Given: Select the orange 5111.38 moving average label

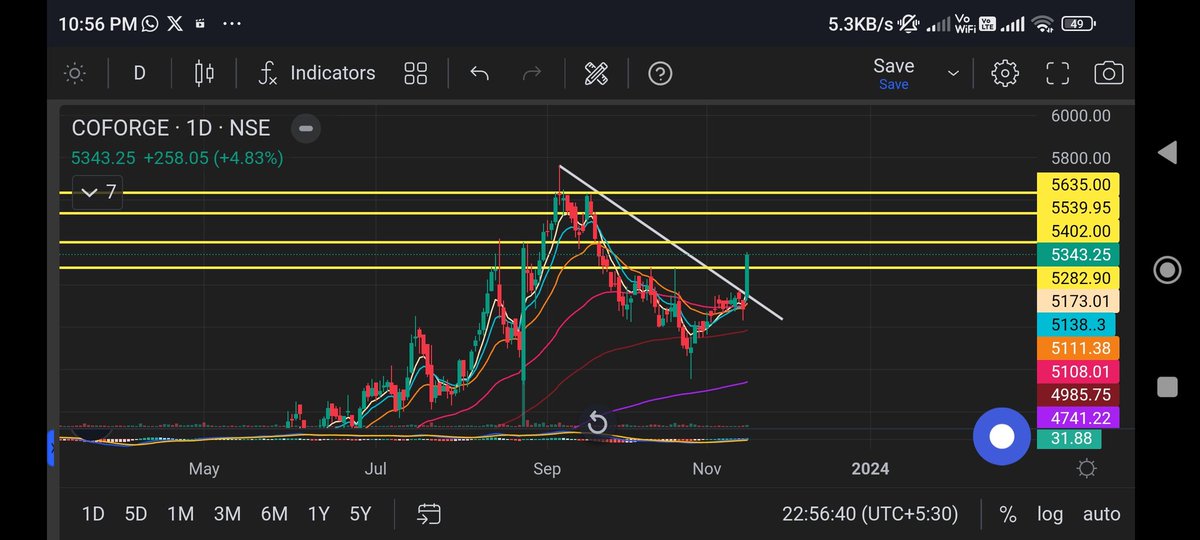Looking at the screenshot, I should (x=1080, y=348).
